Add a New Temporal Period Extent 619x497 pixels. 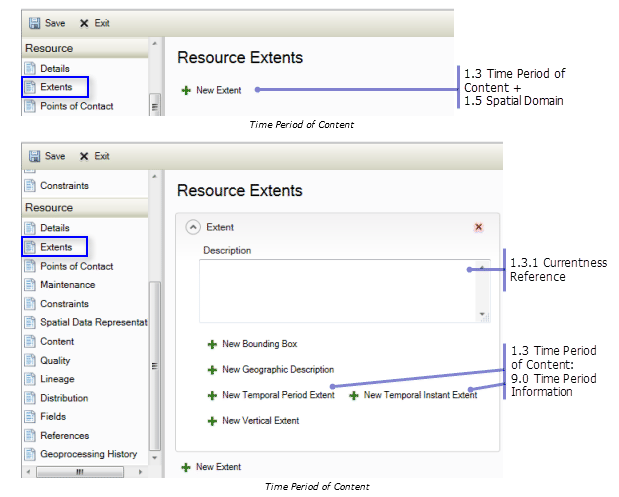click(271, 395)
